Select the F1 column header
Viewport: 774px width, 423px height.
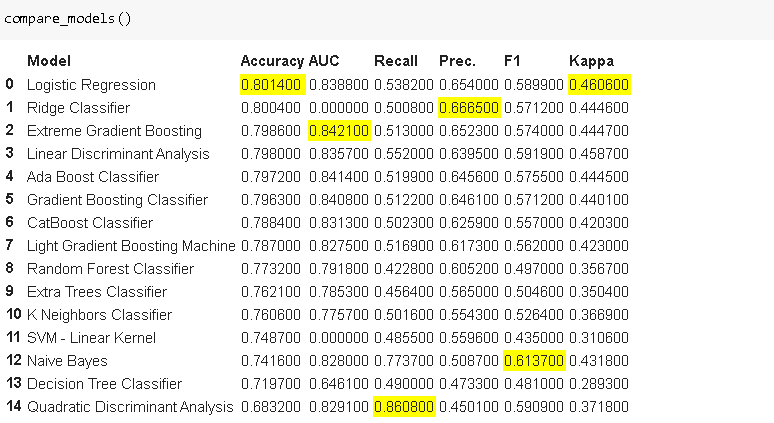(x=512, y=61)
